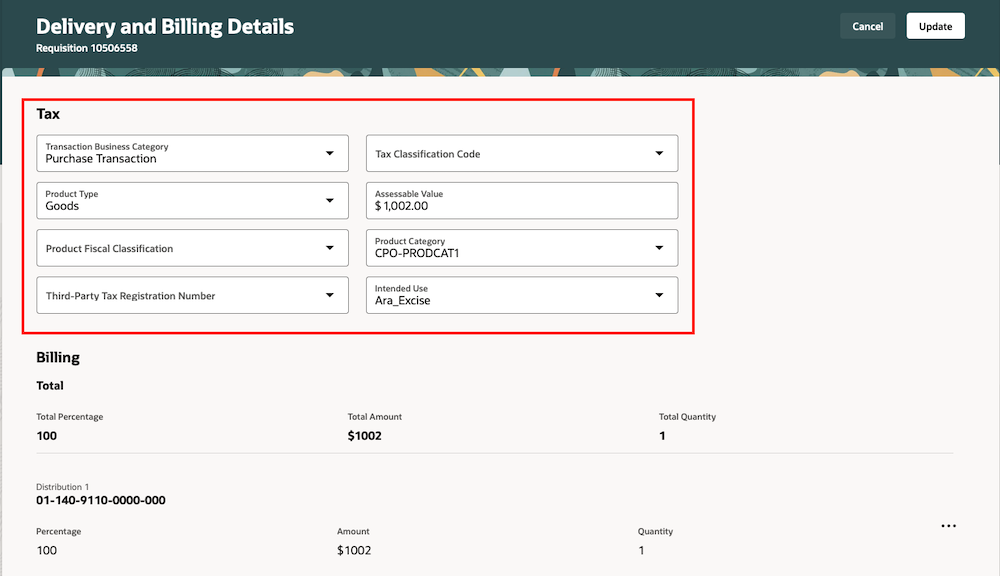Expand the Intended Use dropdown
Screen dimensions: 1000x576
[x=522, y=295]
